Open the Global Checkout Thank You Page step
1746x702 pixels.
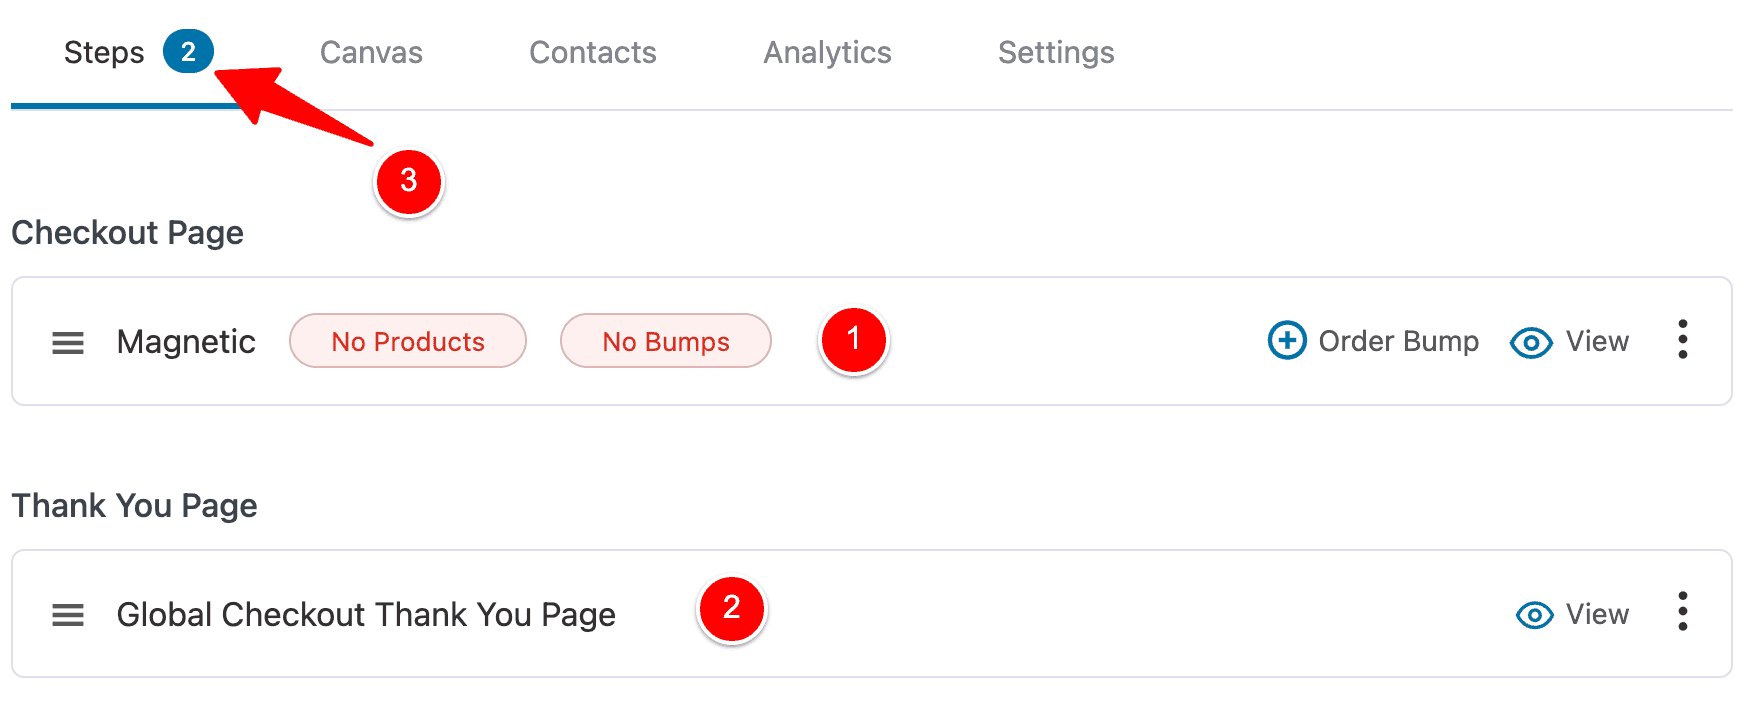click(366, 614)
